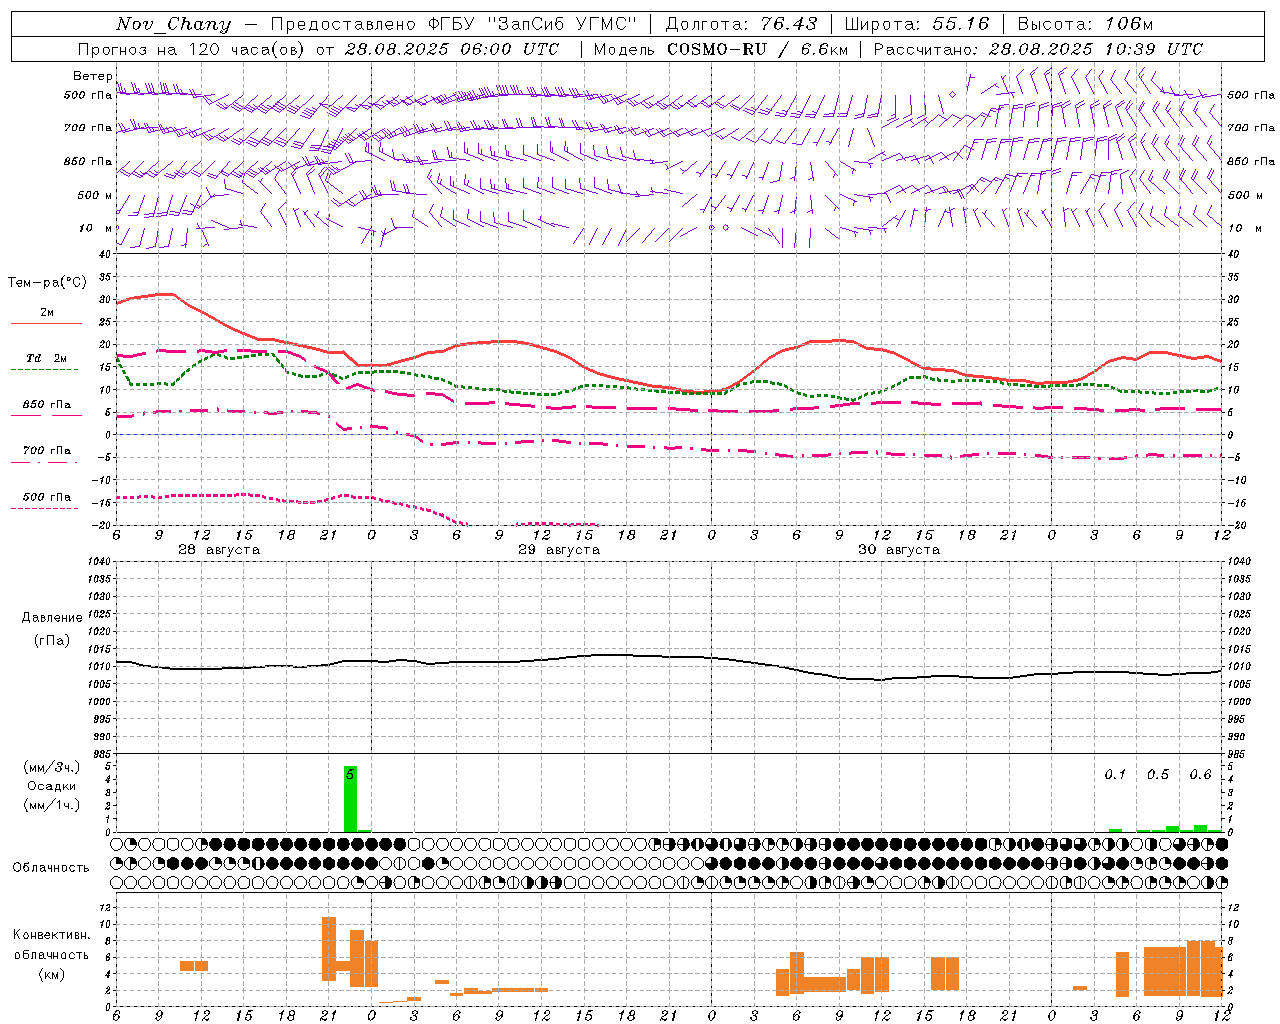Click the '0.5' precipitation amount value

coord(1158,775)
